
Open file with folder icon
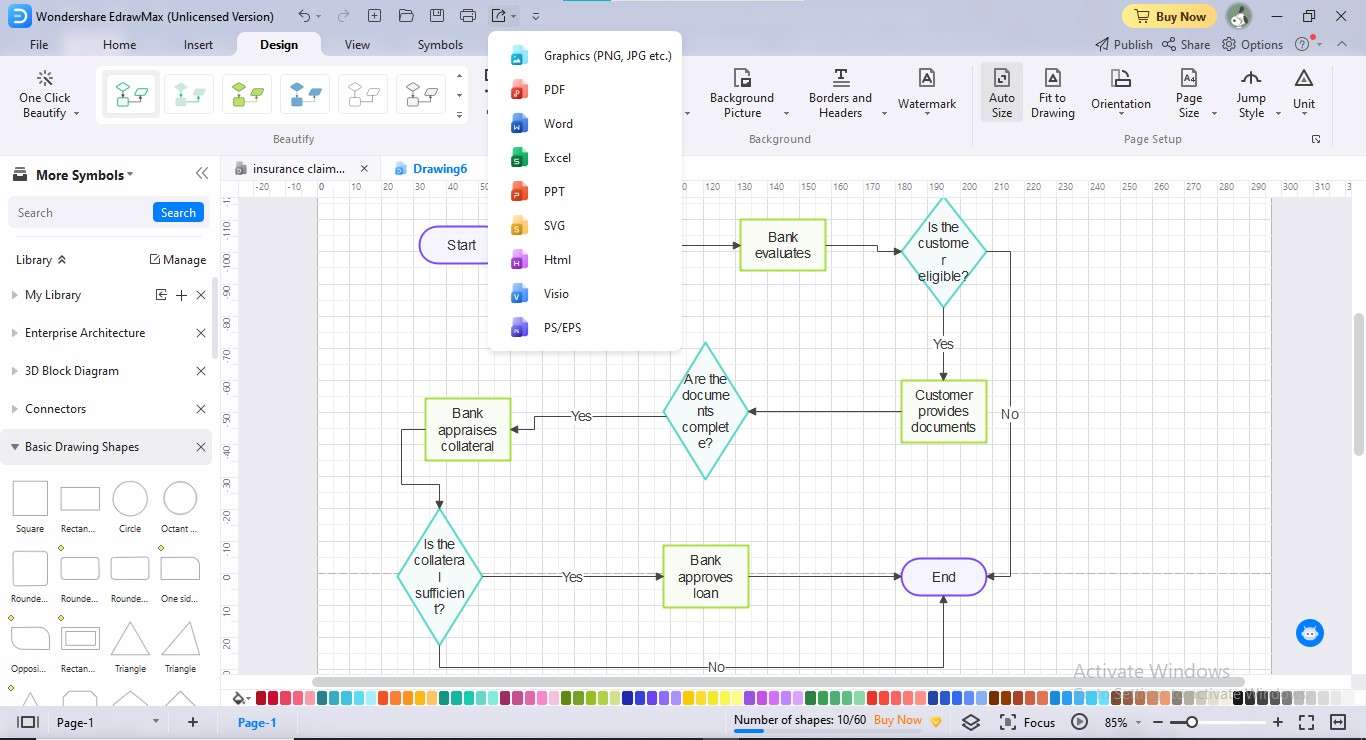point(405,16)
